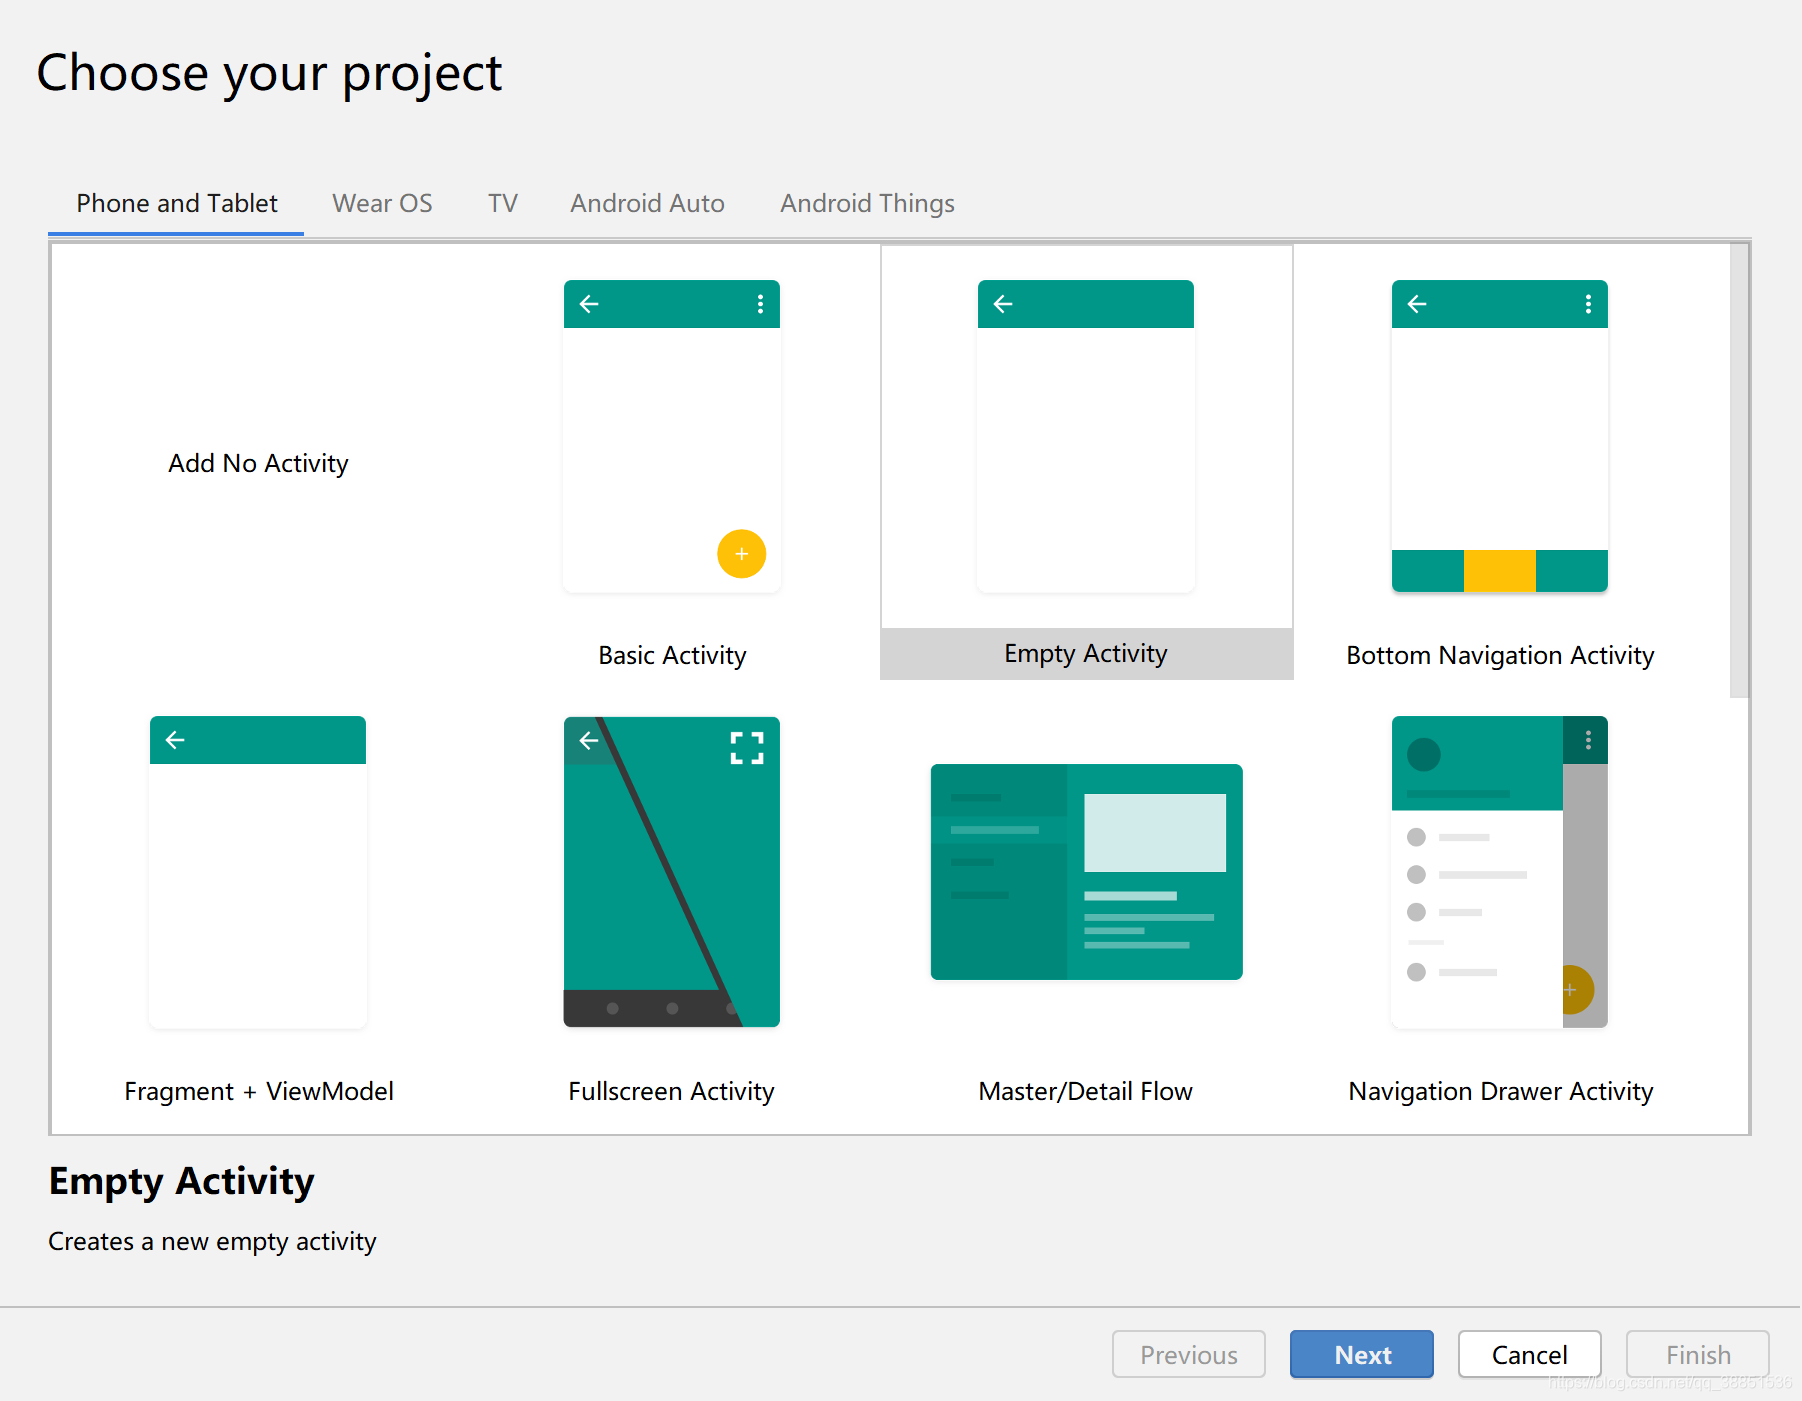Viewport: 1802px width, 1401px height.
Task: Click the plus FAB in Navigation Drawer preview
Action: point(1577,989)
